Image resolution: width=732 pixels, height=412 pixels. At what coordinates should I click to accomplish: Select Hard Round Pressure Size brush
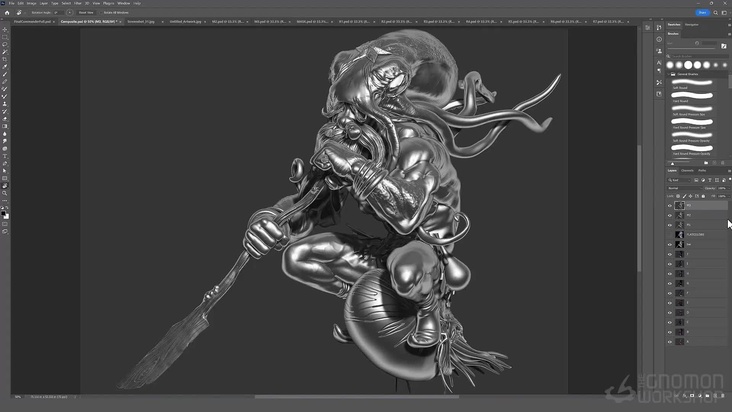[x=692, y=123]
